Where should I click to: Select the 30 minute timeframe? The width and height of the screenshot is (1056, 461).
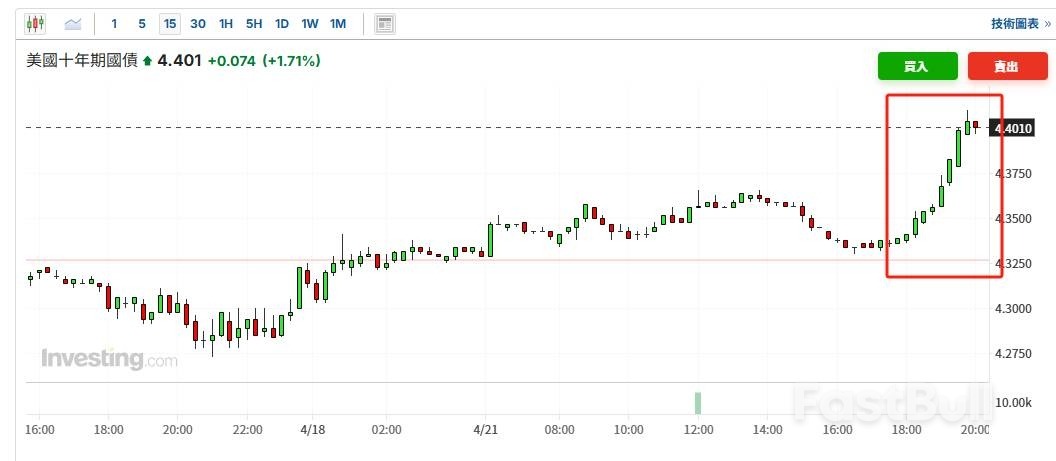pyautogui.click(x=198, y=23)
